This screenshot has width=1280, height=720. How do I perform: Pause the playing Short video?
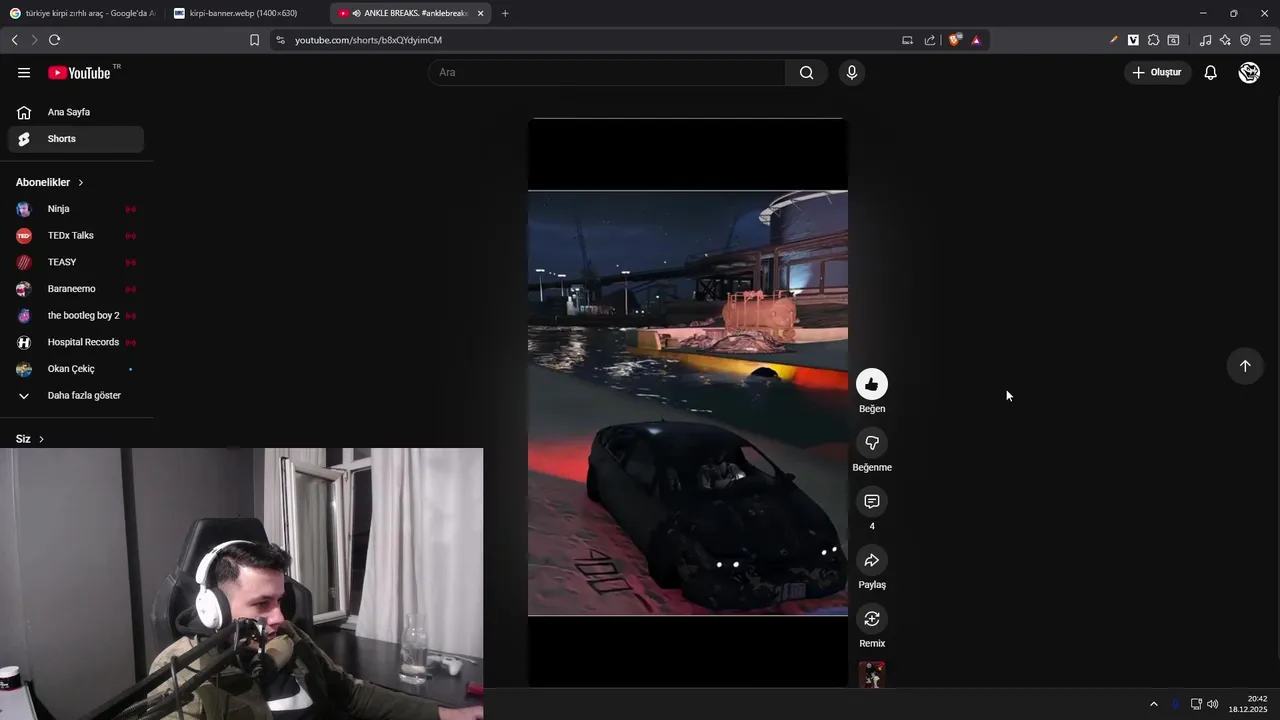coord(688,402)
